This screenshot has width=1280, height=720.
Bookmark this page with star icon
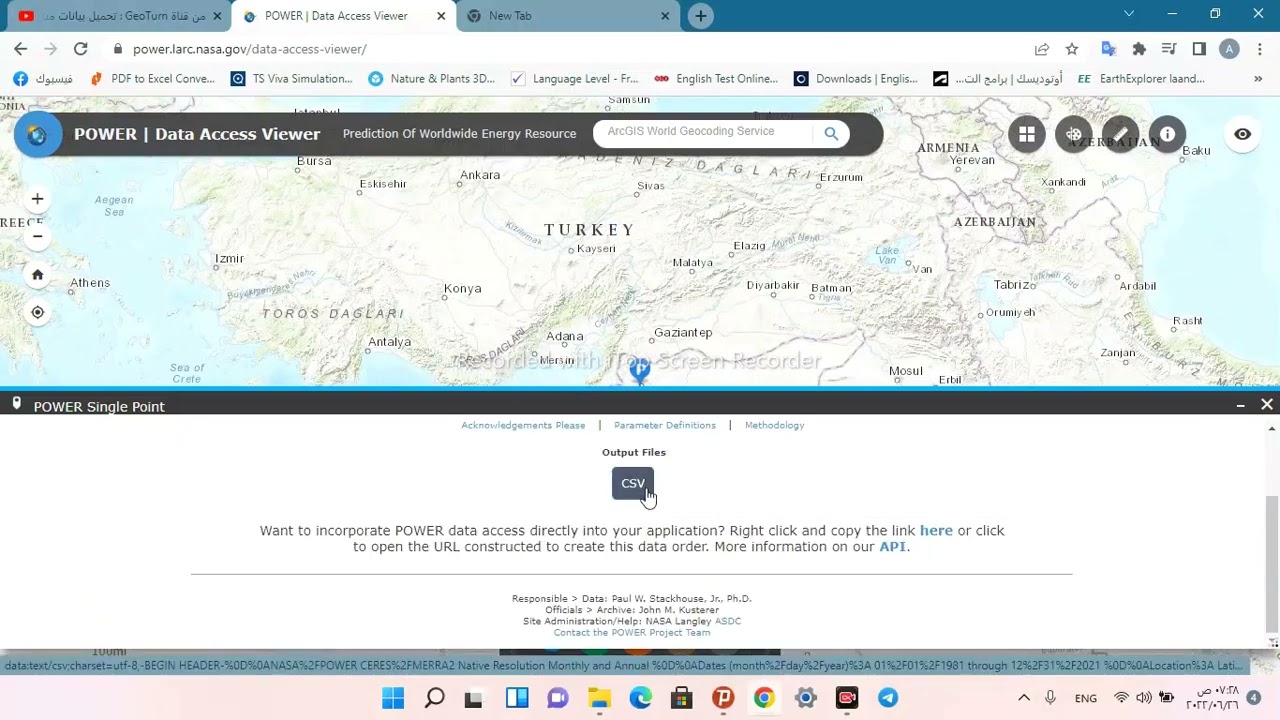click(1072, 49)
